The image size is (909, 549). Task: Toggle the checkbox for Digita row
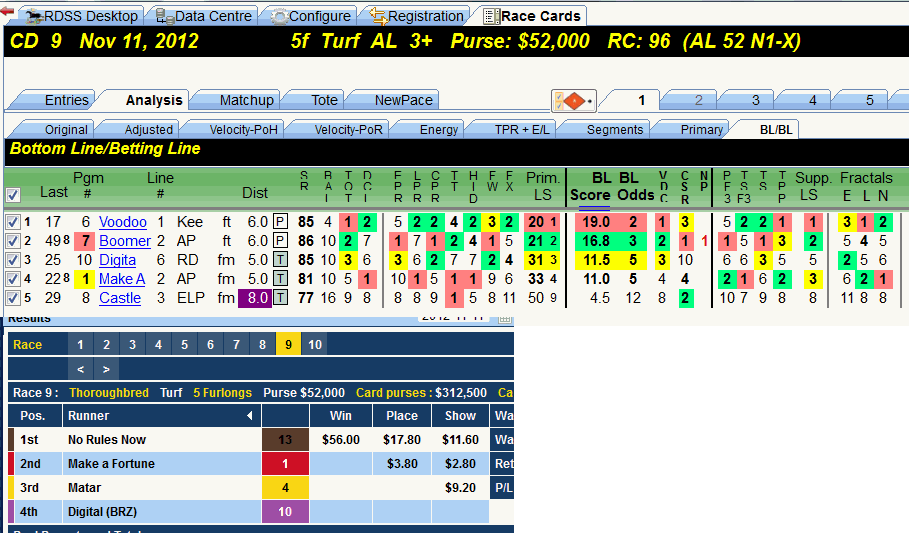[13, 260]
